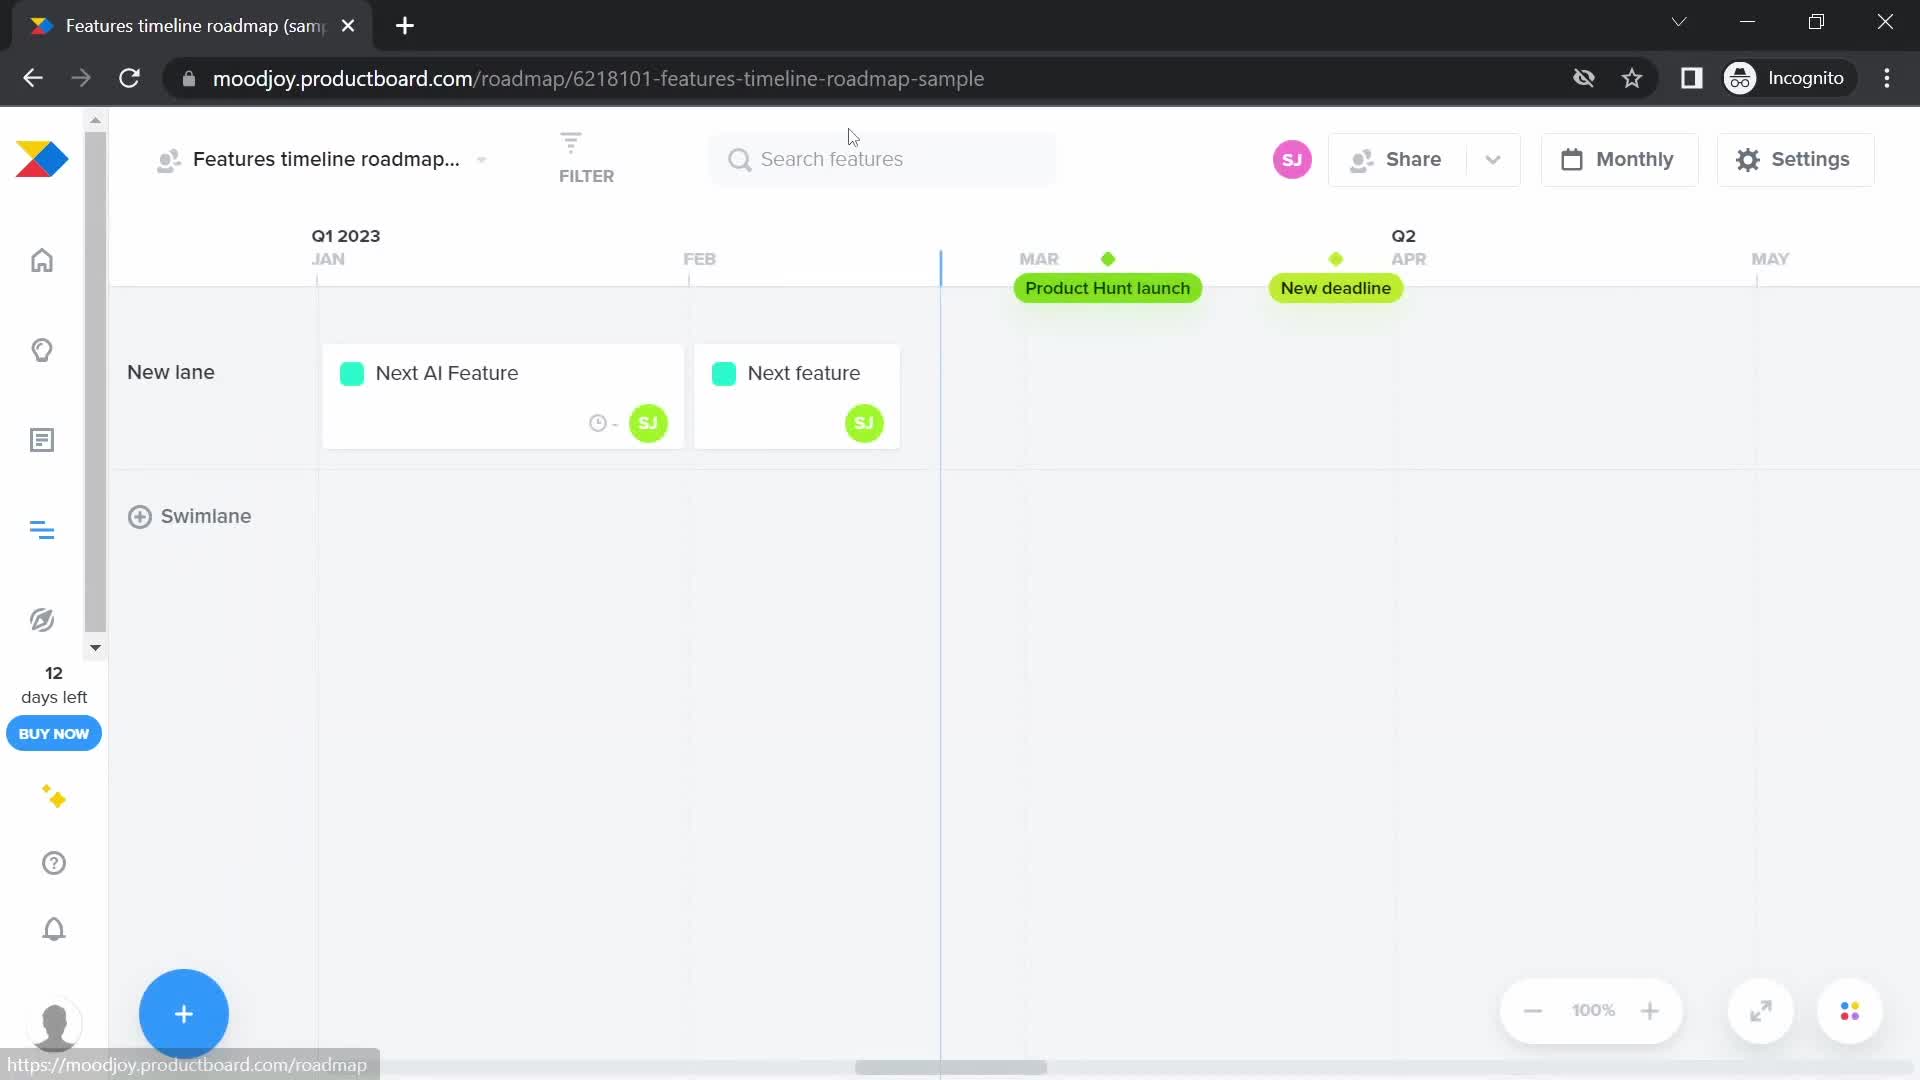Click the Add Swimlane button
1920x1080 pixels.
coord(189,517)
